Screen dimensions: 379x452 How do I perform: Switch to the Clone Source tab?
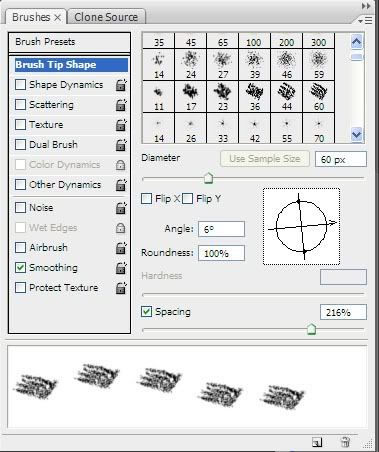106,17
